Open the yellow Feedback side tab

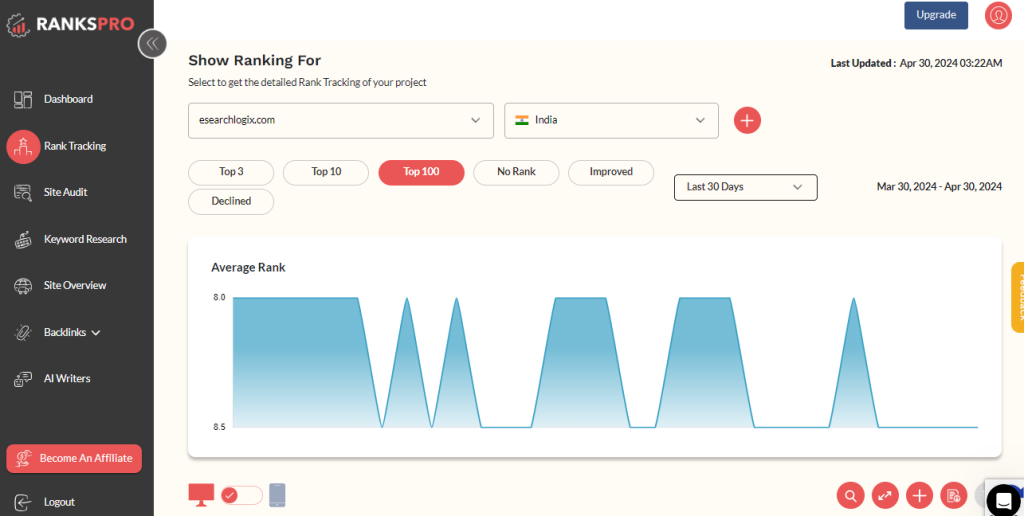pyautogui.click(x=1017, y=297)
